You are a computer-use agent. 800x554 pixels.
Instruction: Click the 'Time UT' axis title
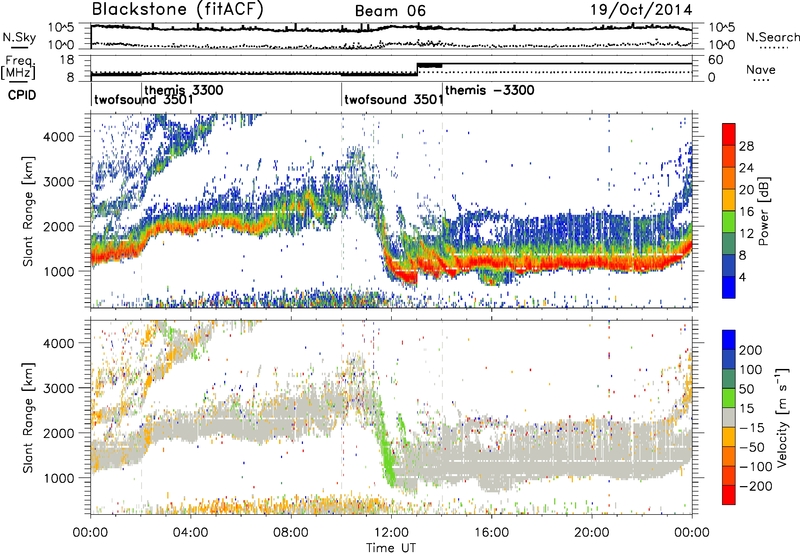pyautogui.click(x=391, y=547)
